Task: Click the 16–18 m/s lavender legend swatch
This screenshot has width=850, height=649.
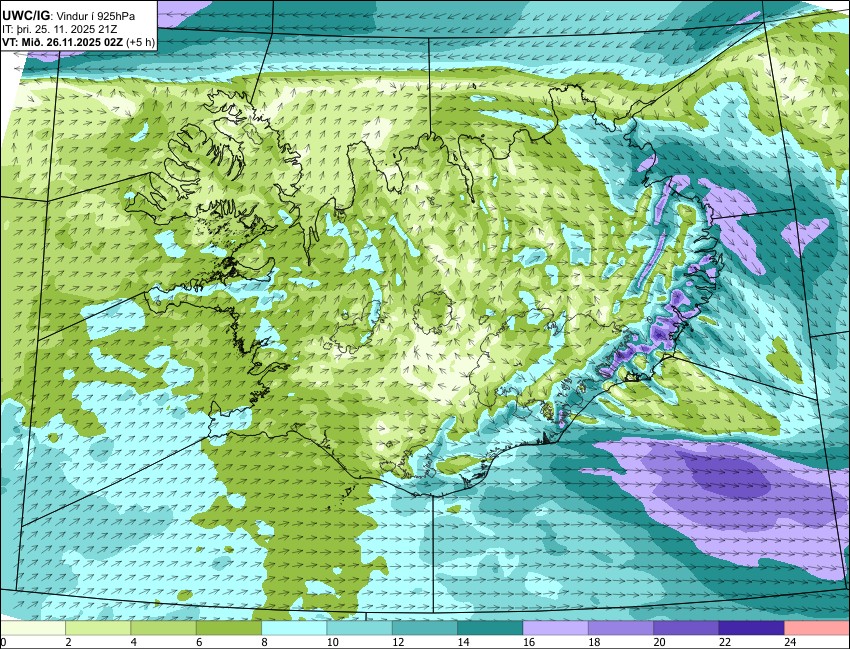Action: click(556, 628)
